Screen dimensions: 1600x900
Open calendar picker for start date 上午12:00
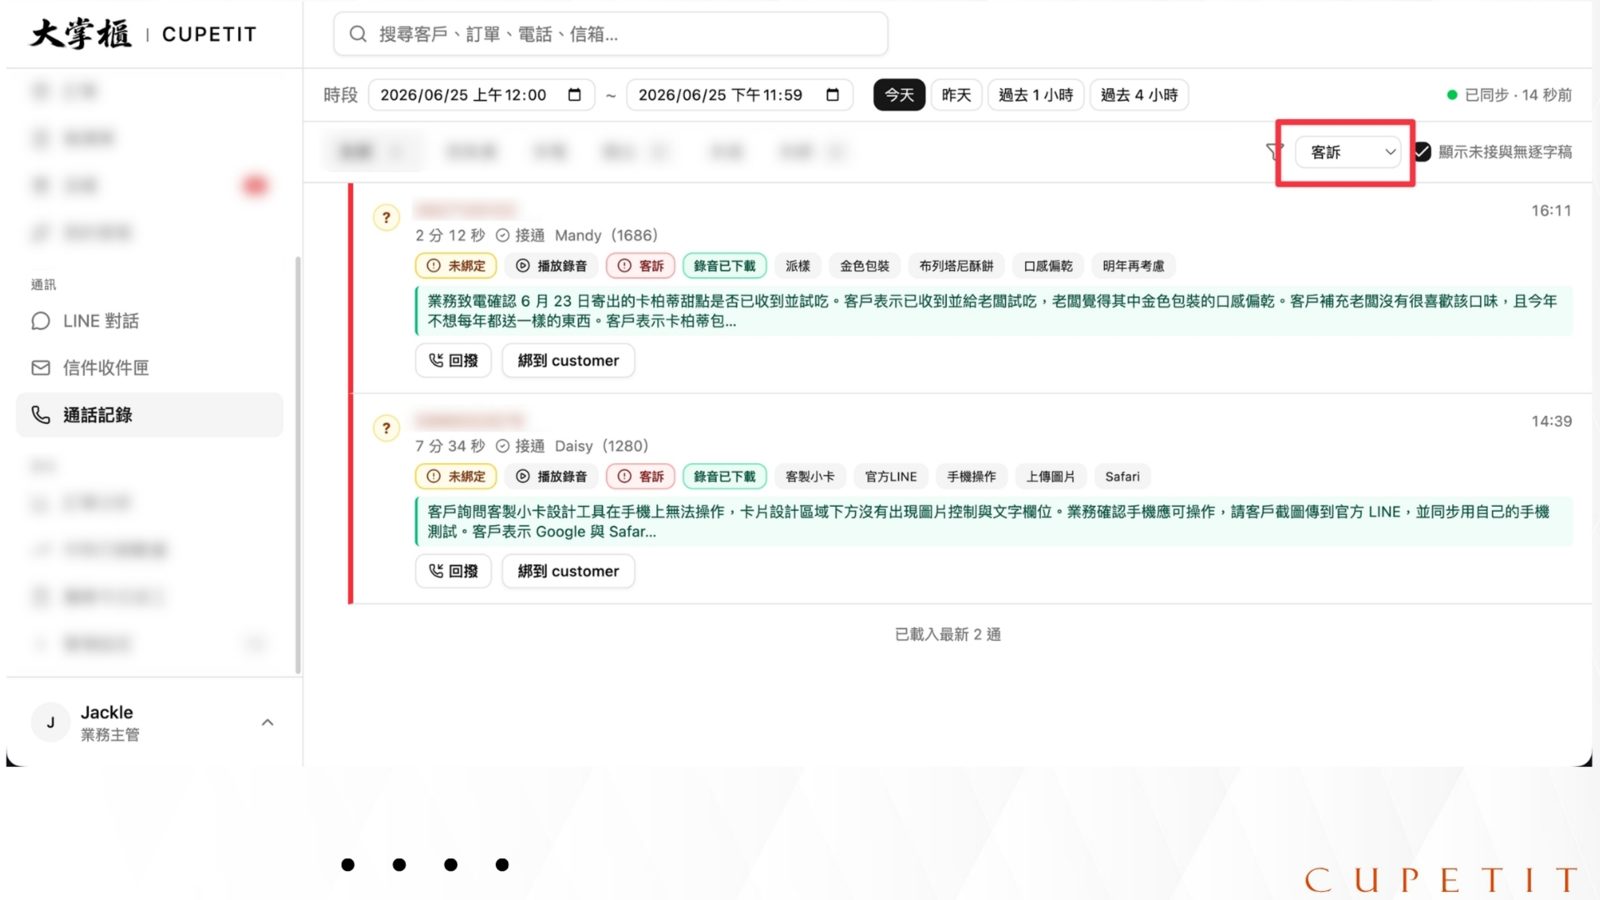coord(574,95)
